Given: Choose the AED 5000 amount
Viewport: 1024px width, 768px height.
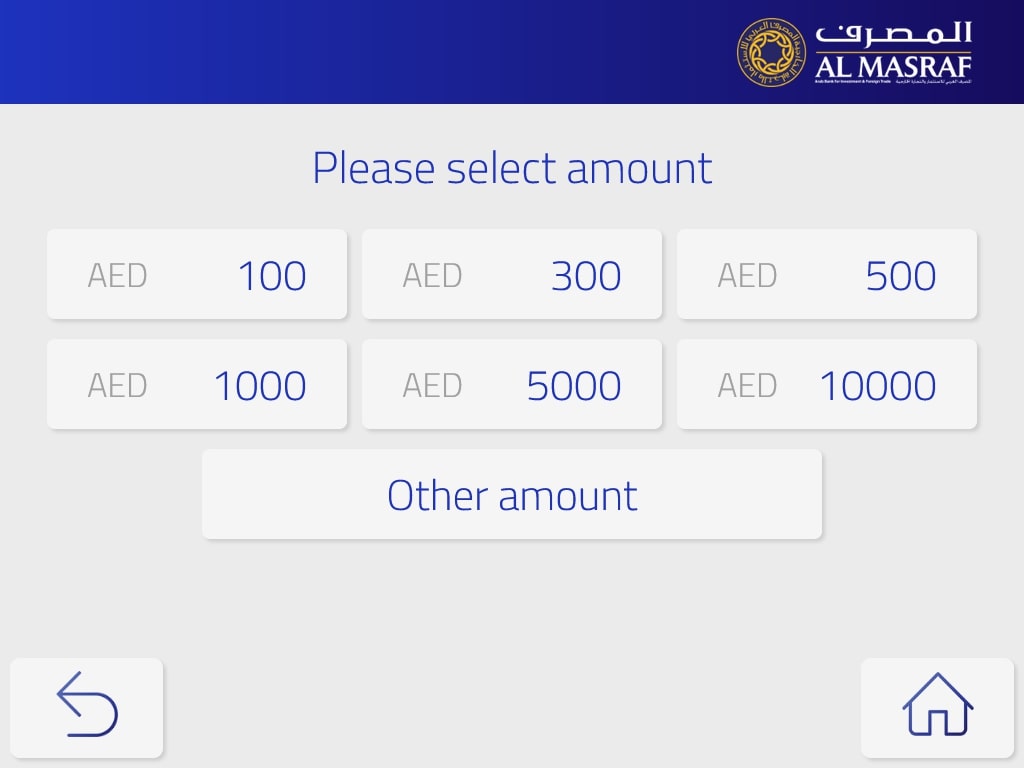Looking at the screenshot, I should click(x=512, y=385).
